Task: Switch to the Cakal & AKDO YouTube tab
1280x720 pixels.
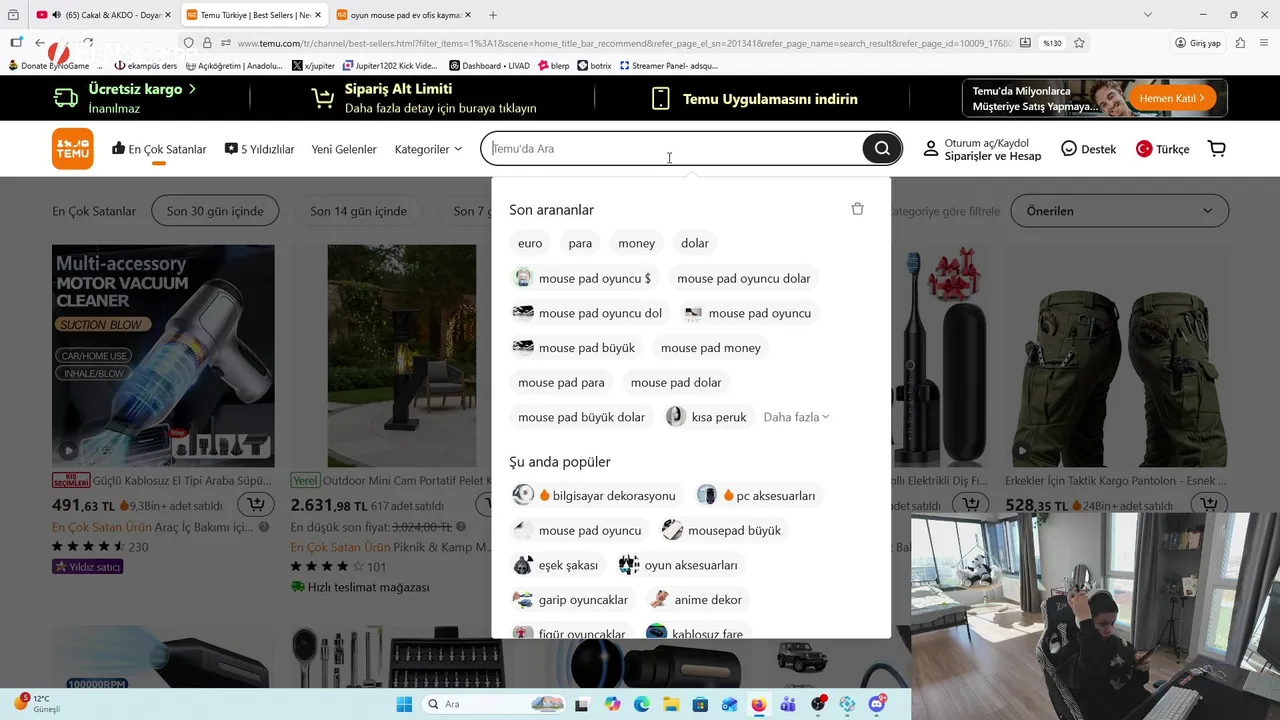Action: coord(103,15)
